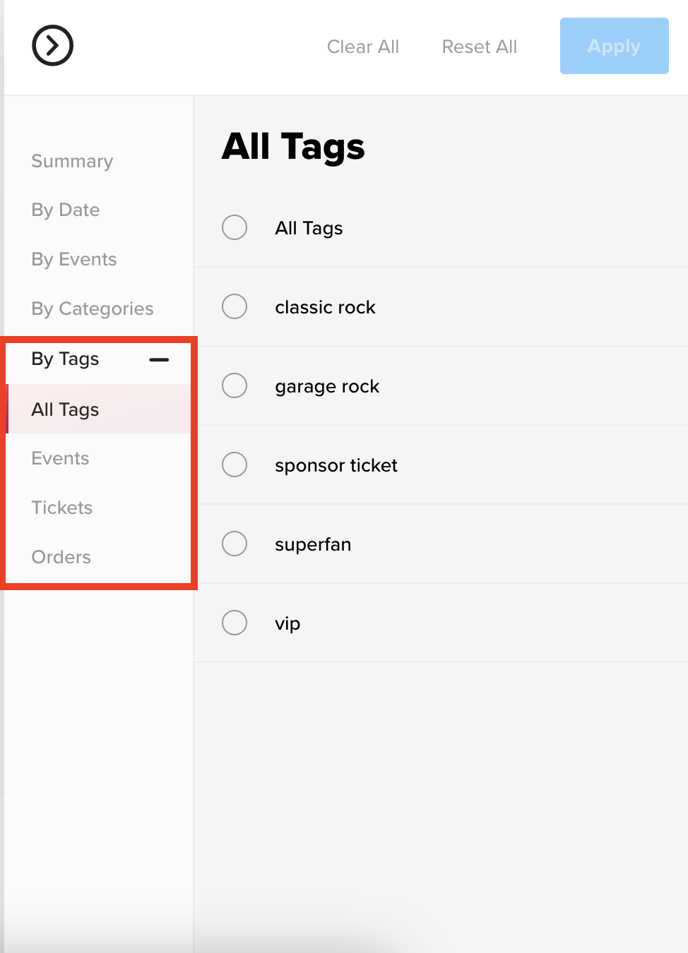Expand the By Categories filter section
The image size is (688, 953).
click(92, 309)
